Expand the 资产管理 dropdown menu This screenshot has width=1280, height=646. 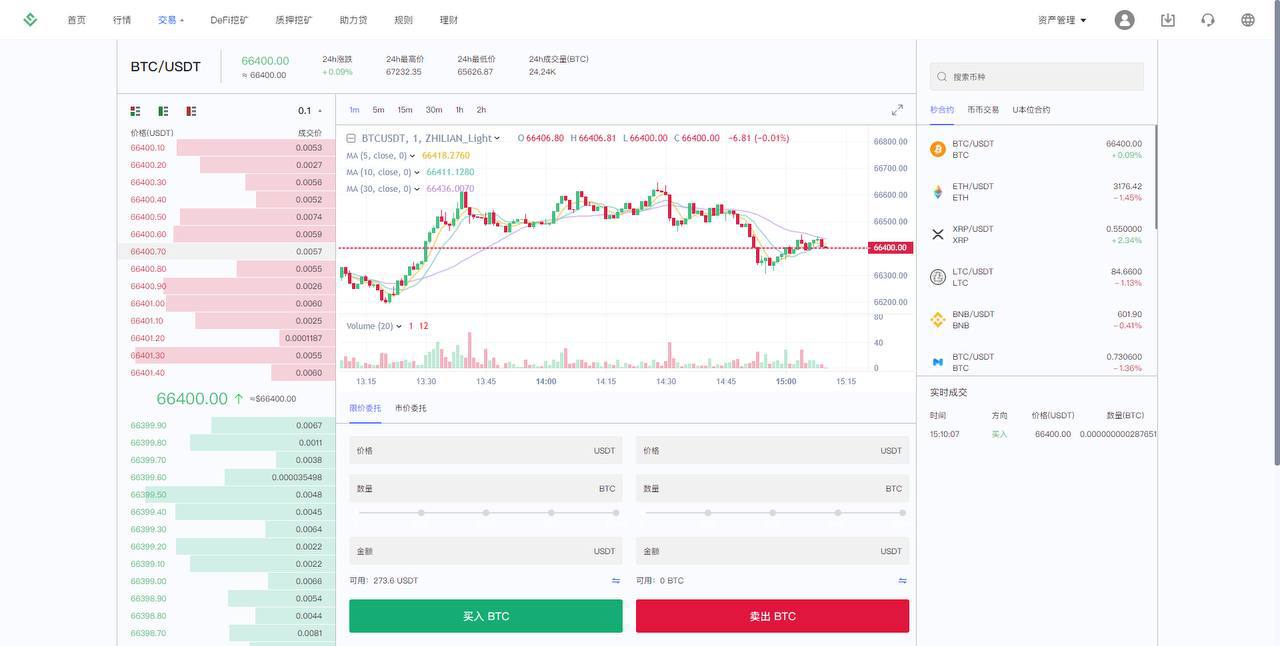coord(1059,17)
